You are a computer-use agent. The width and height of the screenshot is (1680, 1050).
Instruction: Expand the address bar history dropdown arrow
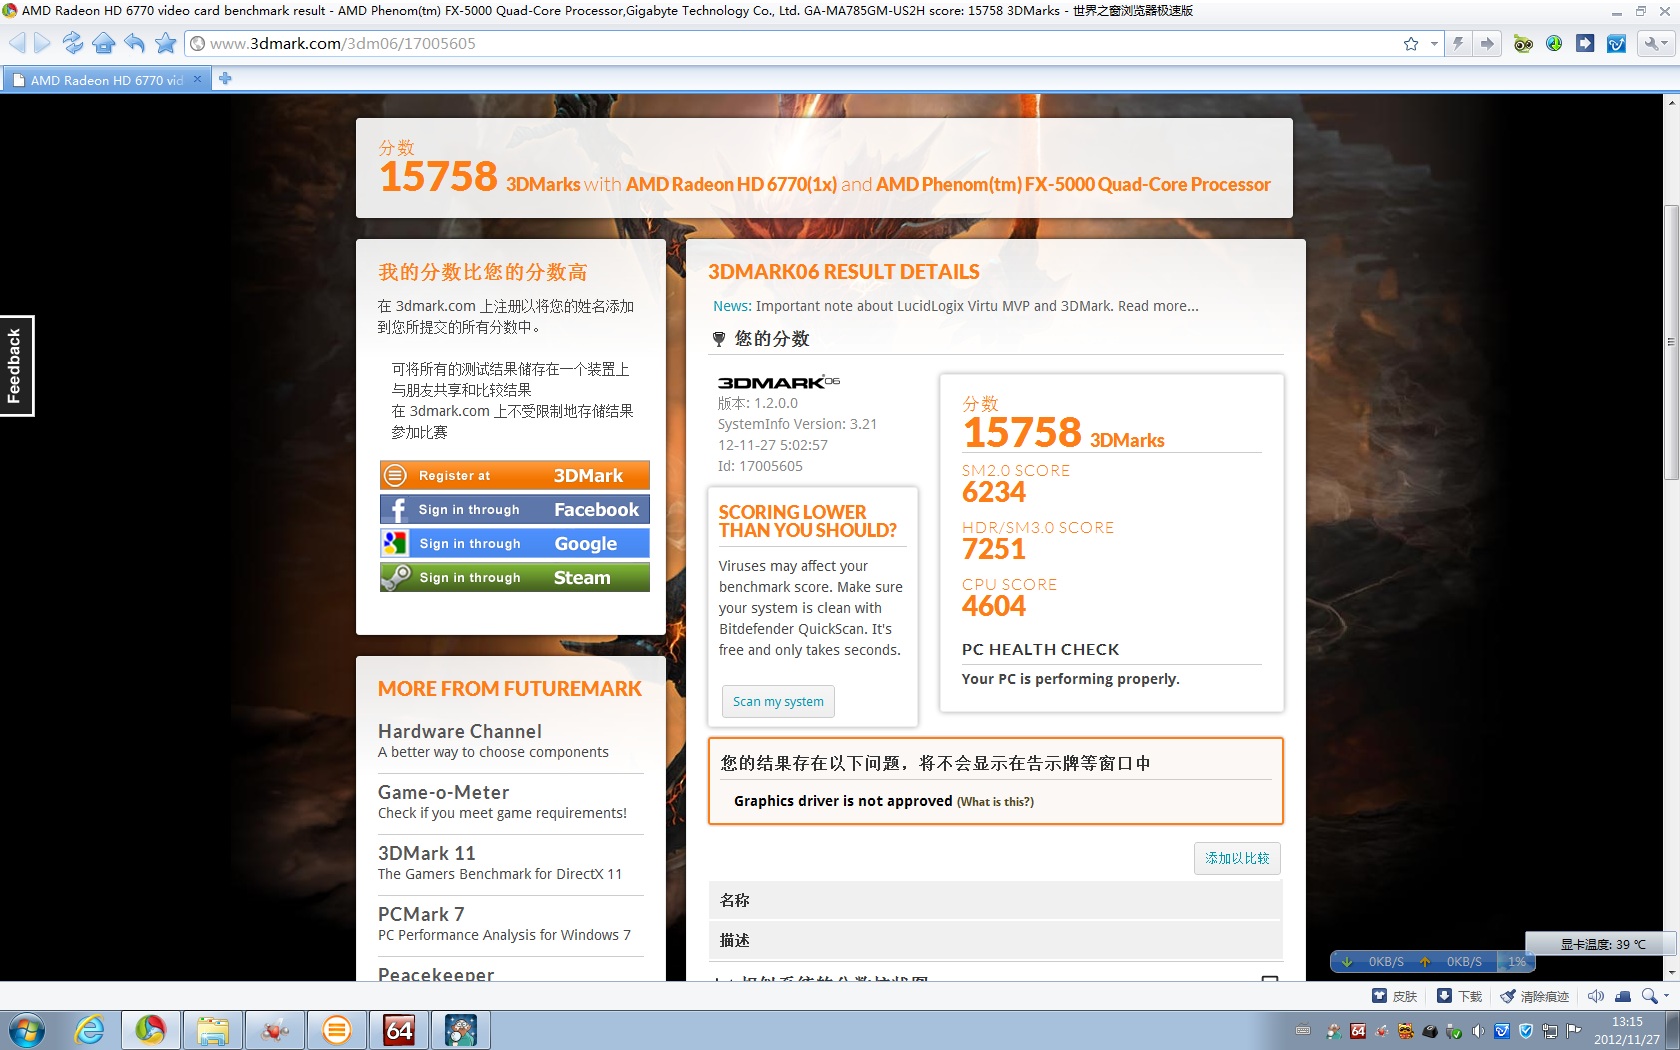(x=1434, y=44)
